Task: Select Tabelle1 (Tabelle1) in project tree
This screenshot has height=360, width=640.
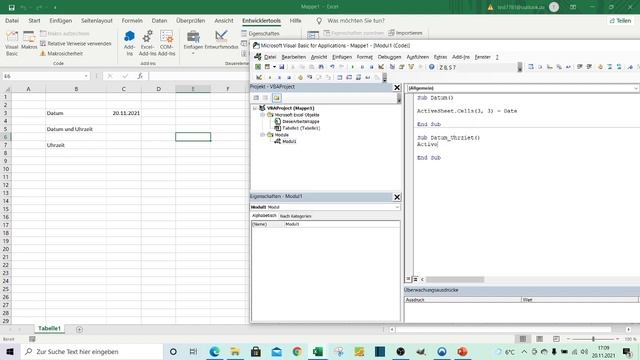Action: pos(301,128)
